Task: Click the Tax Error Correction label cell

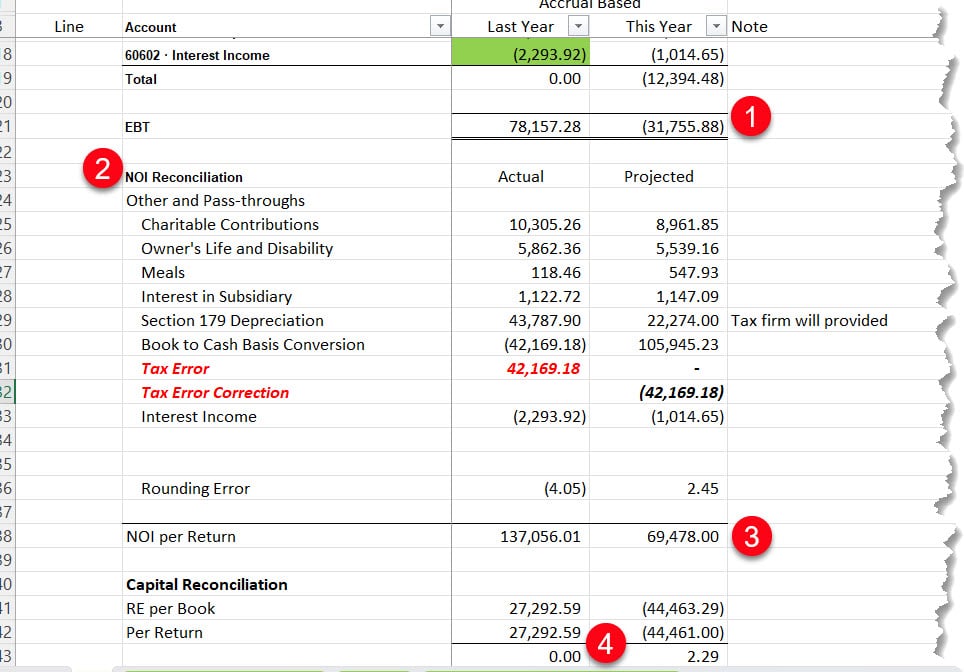Action: point(286,392)
